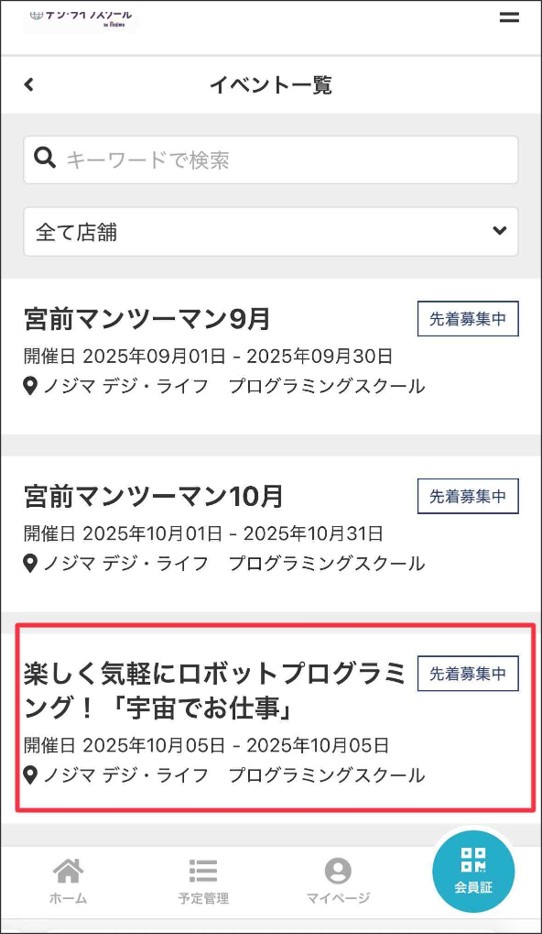This screenshot has width=542, height=934.
Task: Open 楽しく気軽にロボットプログラミング event
Action: click(214, 691)
